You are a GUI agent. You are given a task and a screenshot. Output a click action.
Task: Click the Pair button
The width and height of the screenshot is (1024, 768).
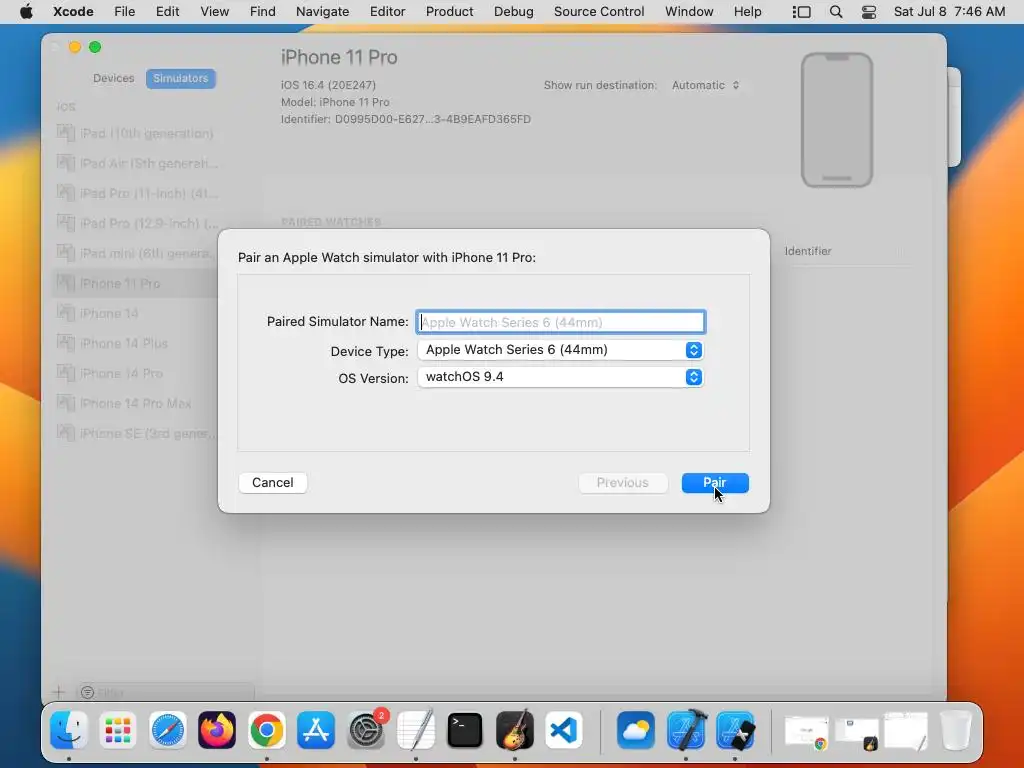tap(715, 483)
